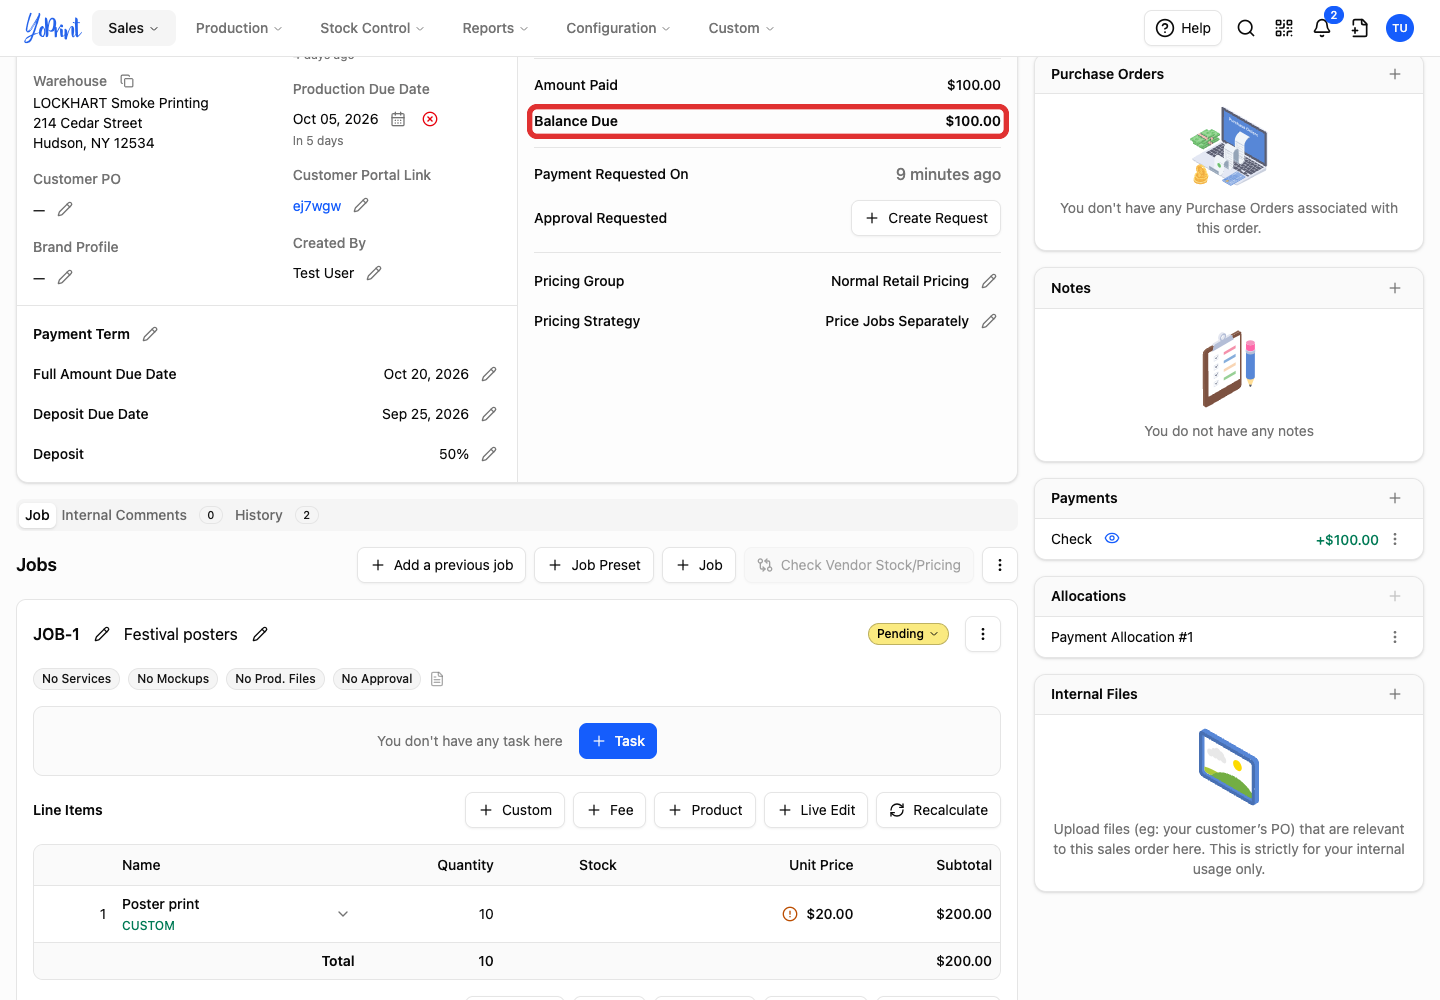Open the Stock Control dropdown menu
The height and width of the screenshot is (1000, 1440).
pos(372,28)
